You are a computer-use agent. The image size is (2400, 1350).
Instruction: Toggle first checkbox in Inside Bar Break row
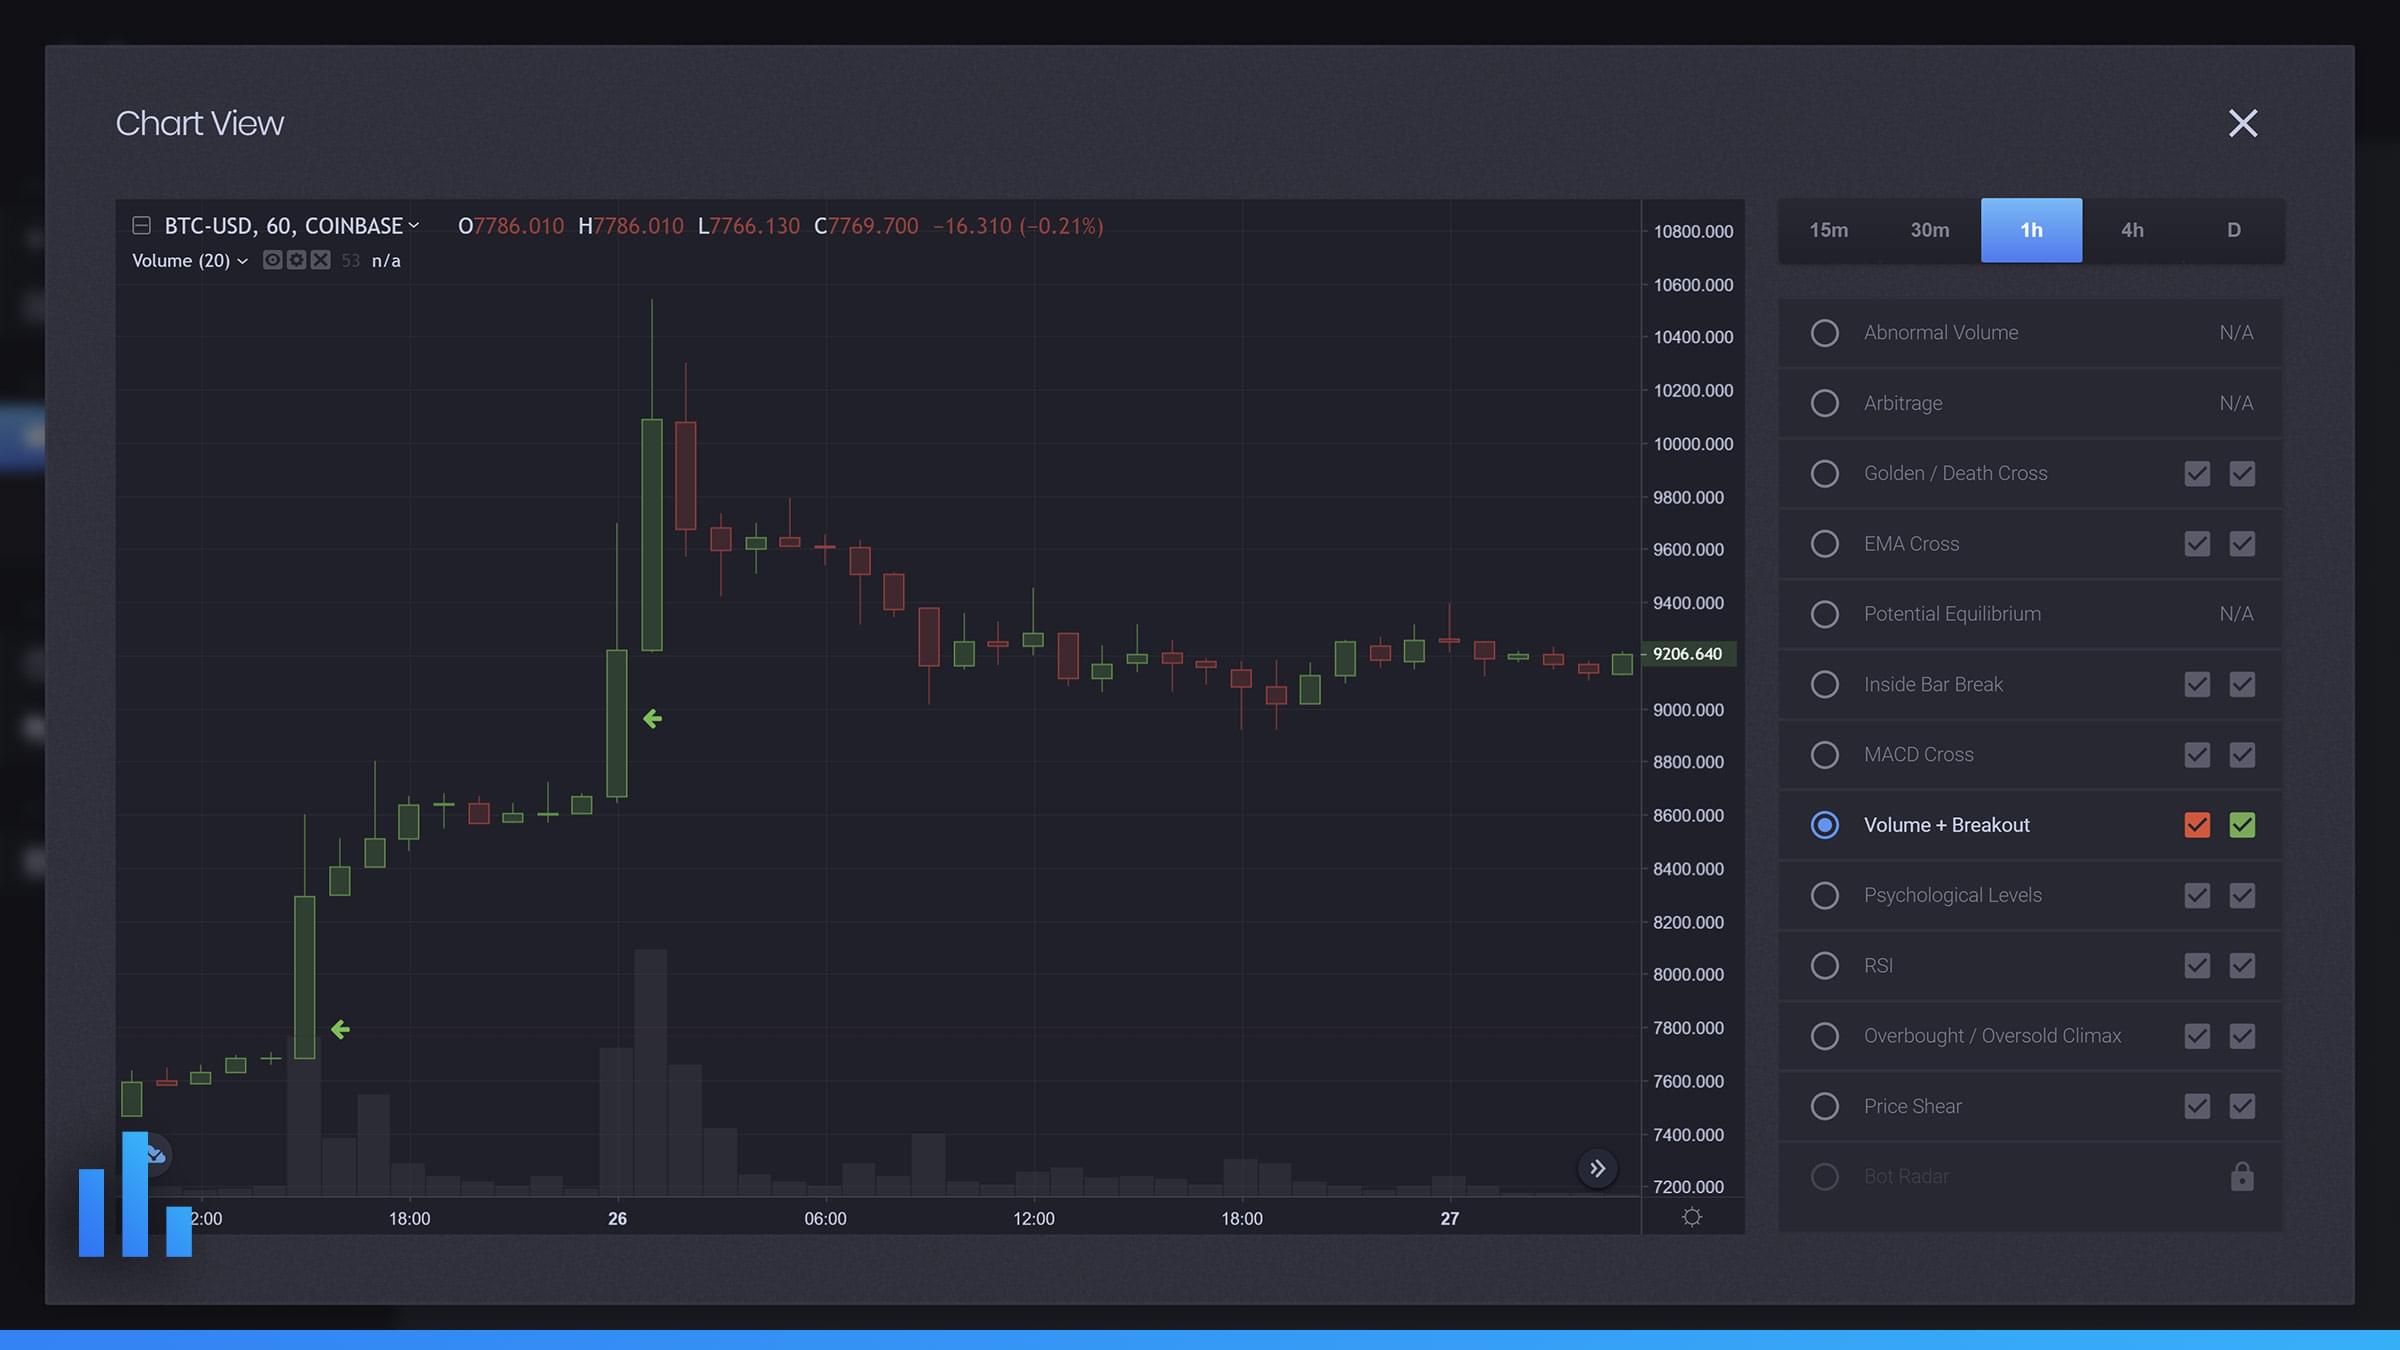pos(2197,684)
